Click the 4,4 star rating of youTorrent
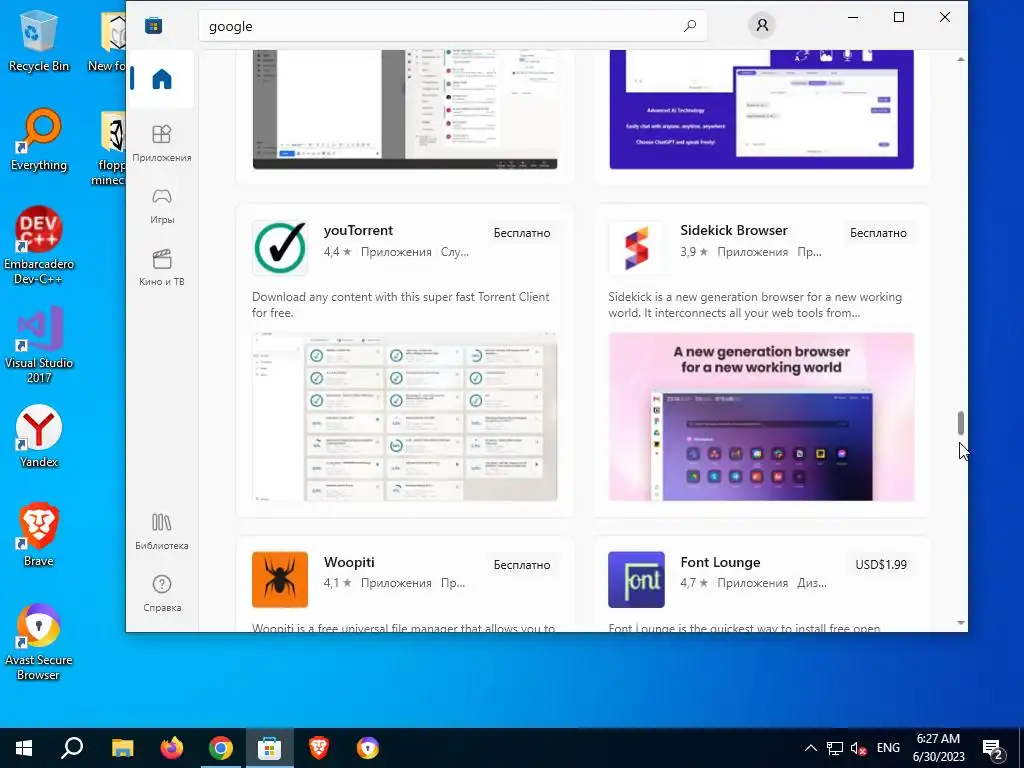1024x768 pixels. [338, 252]
